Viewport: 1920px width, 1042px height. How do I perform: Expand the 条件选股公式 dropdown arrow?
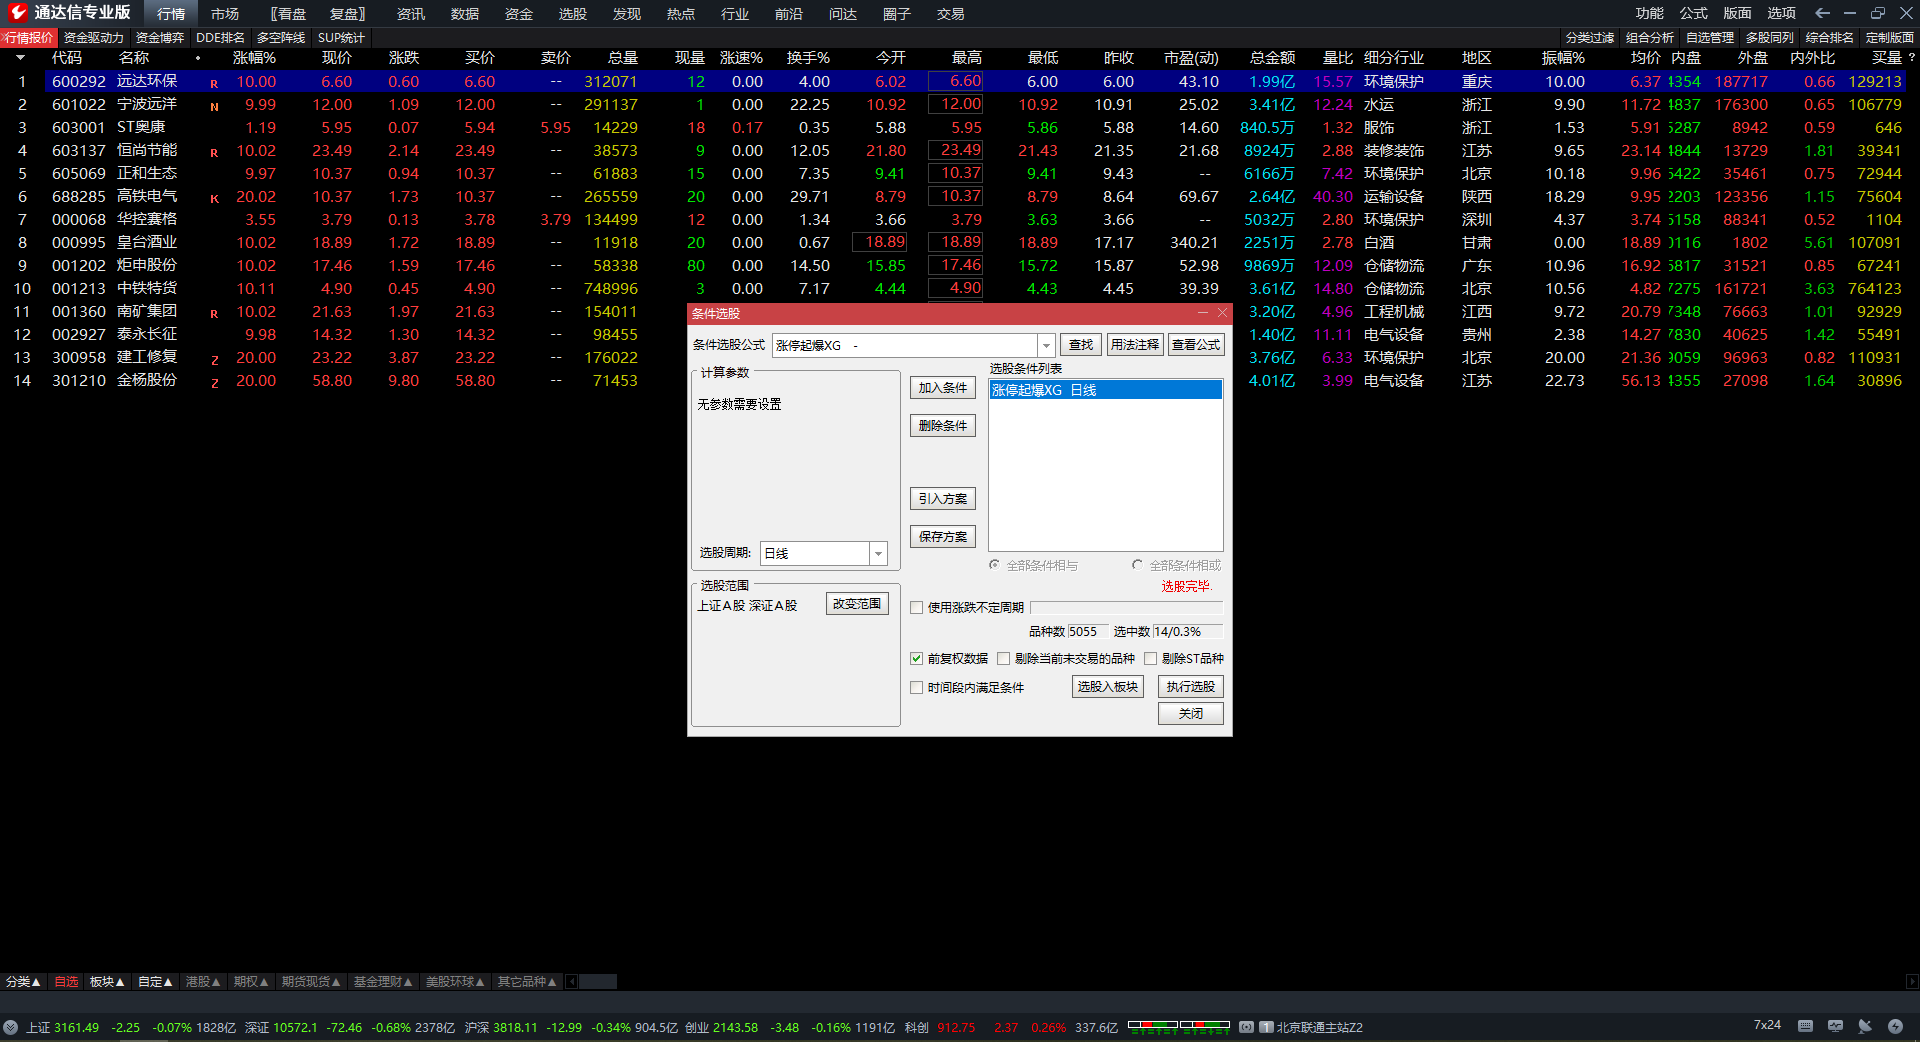point(1046,345)
